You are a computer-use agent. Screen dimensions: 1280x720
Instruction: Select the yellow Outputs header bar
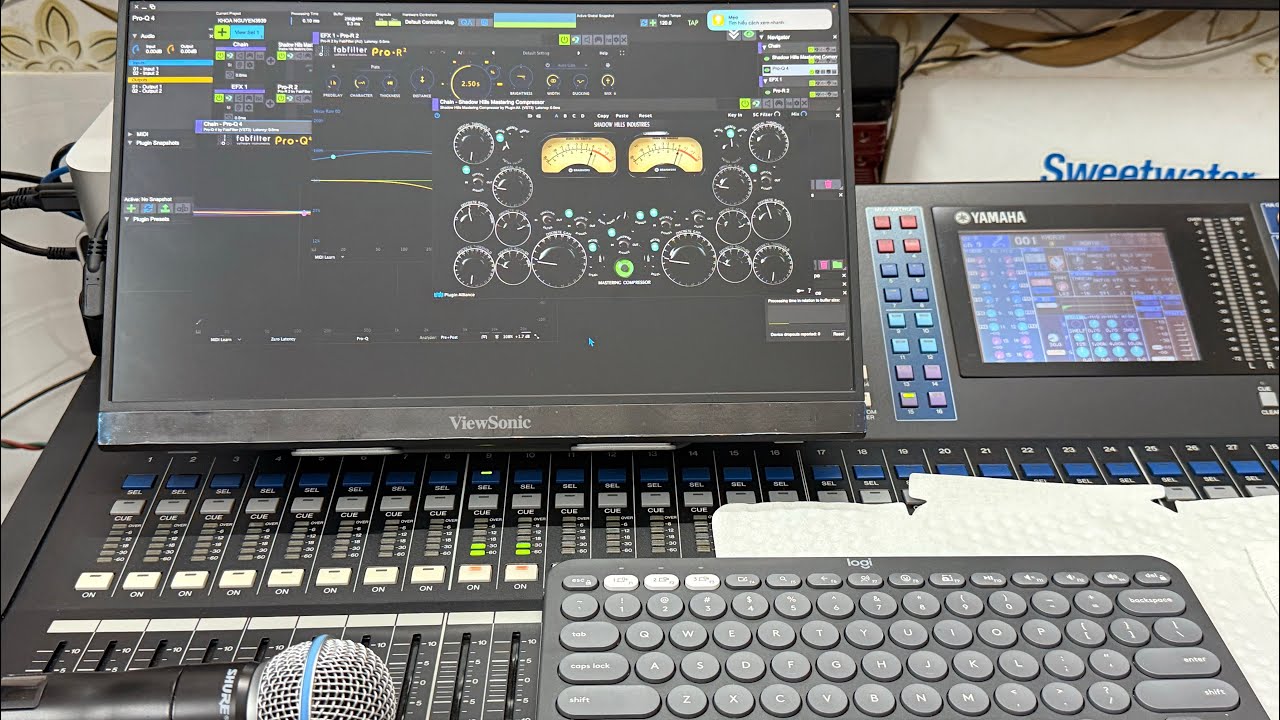pyautogui.click(x=170, y=80)
